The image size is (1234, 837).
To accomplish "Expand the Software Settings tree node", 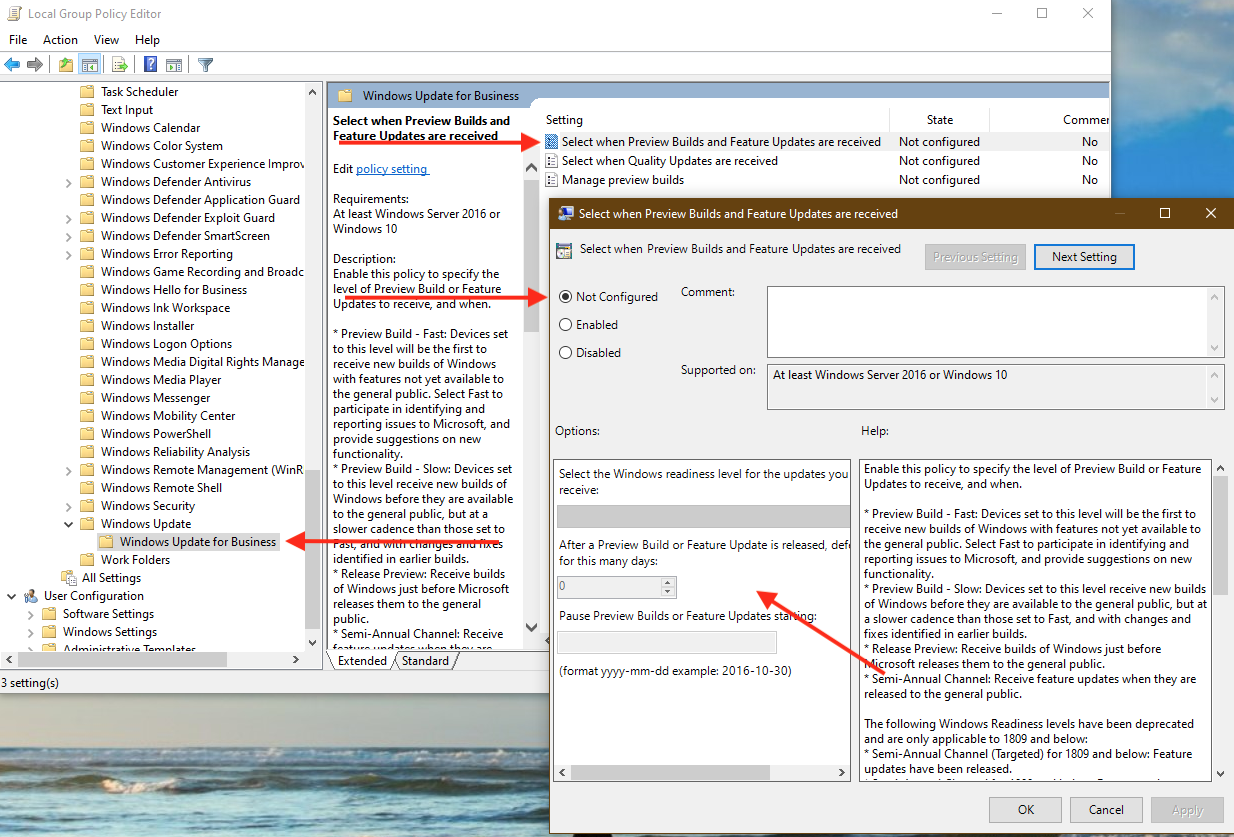I will point(30,614).
